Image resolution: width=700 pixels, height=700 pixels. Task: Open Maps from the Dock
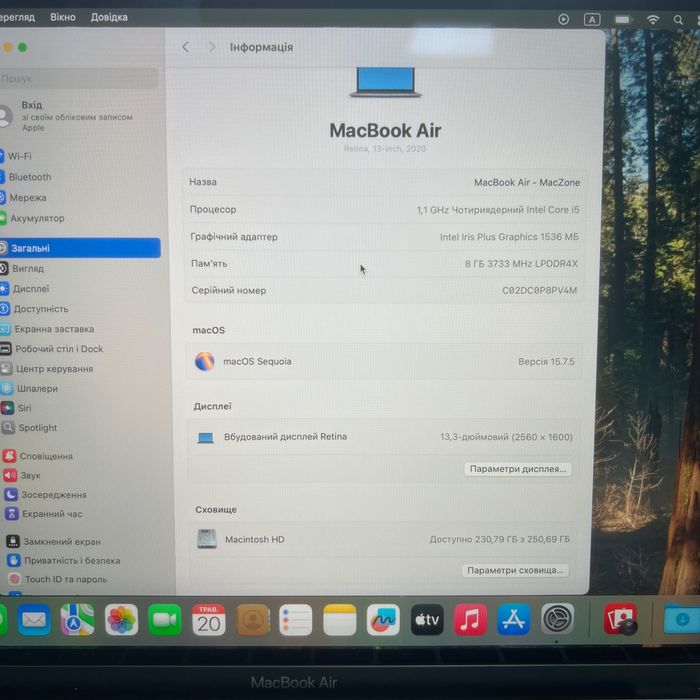77,619
